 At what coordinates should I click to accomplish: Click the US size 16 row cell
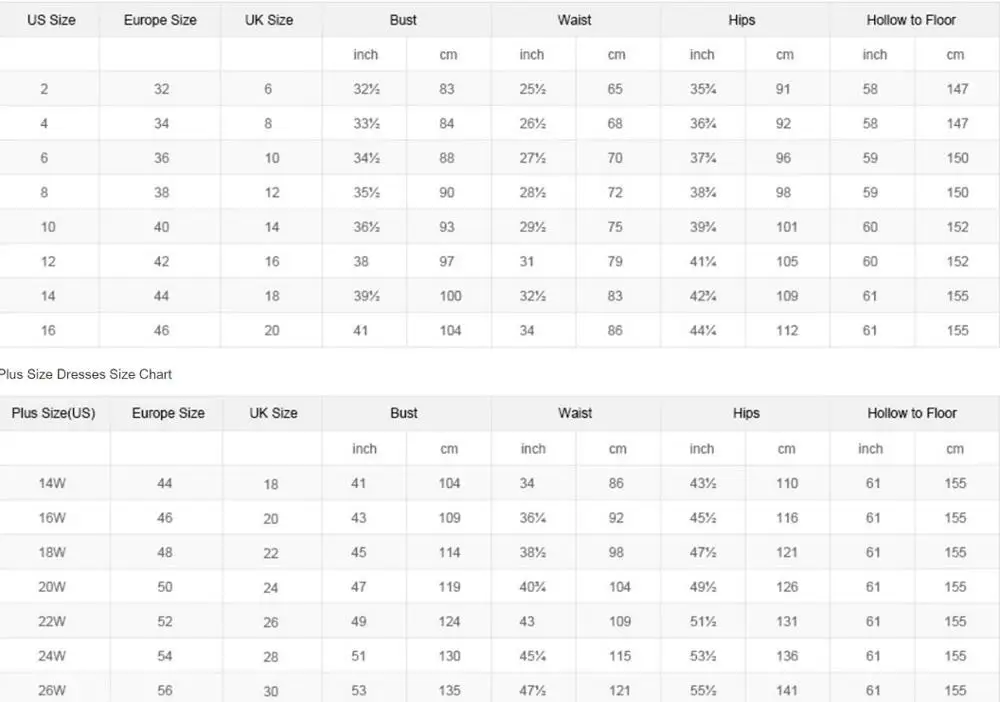coord(48,330)
